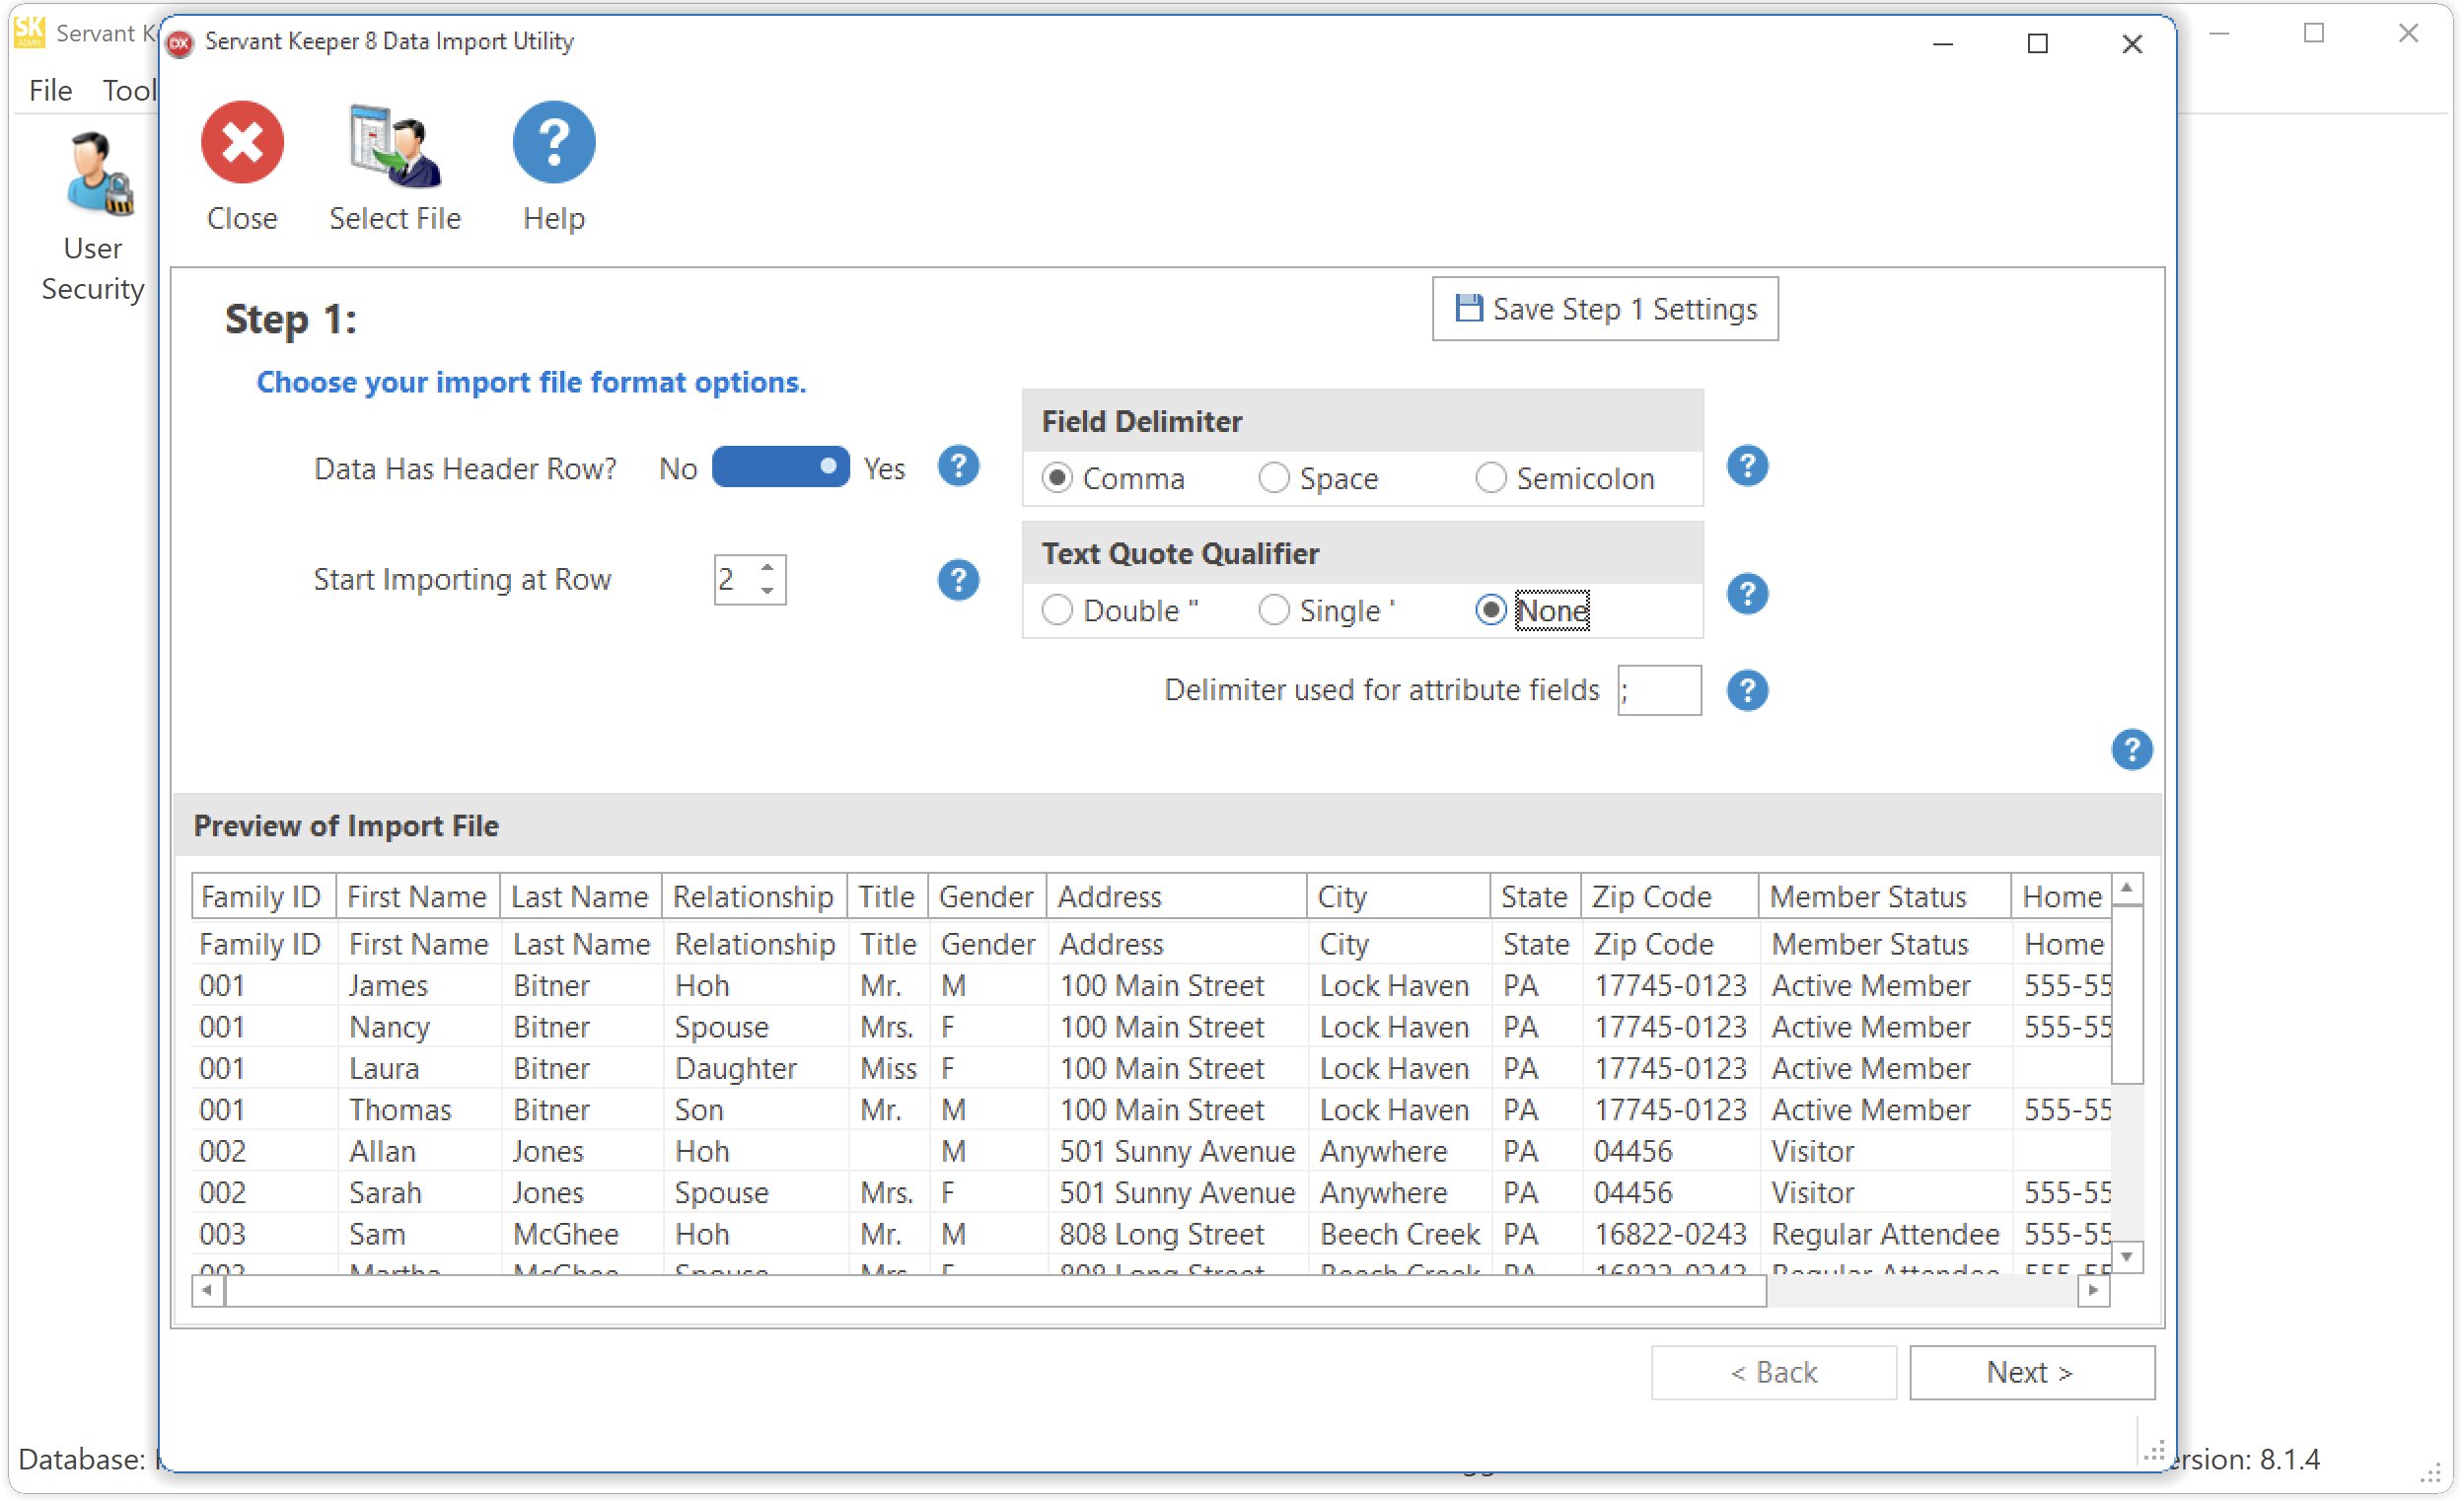2464x1501 pixels.
Task: Click the attribute fields delimiter input box
Action: pyautogui.click(x=1659, y=691)
